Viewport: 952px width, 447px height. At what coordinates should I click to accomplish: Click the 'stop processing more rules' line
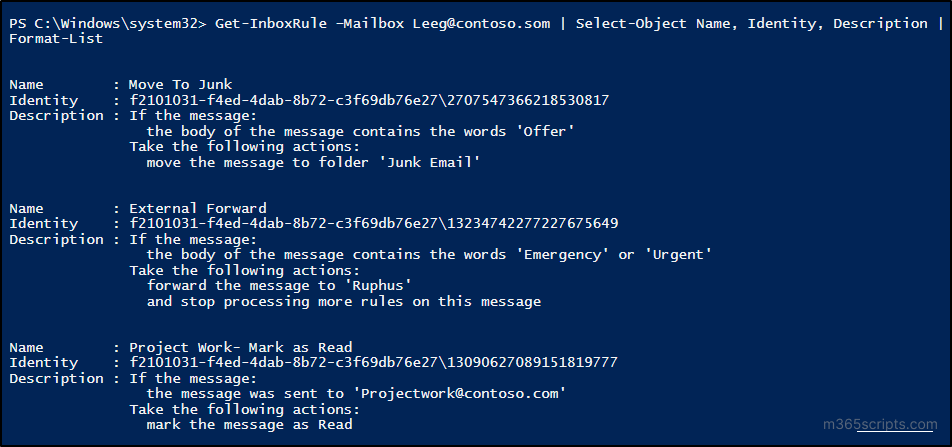[x=343, y=301]
